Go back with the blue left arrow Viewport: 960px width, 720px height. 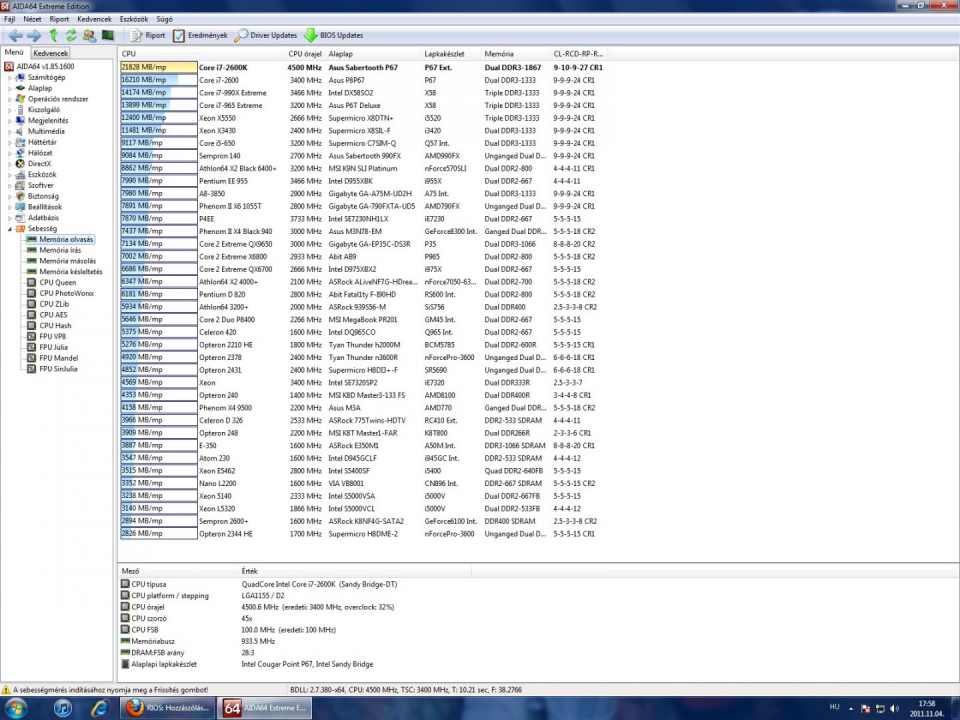click(15, 36)
